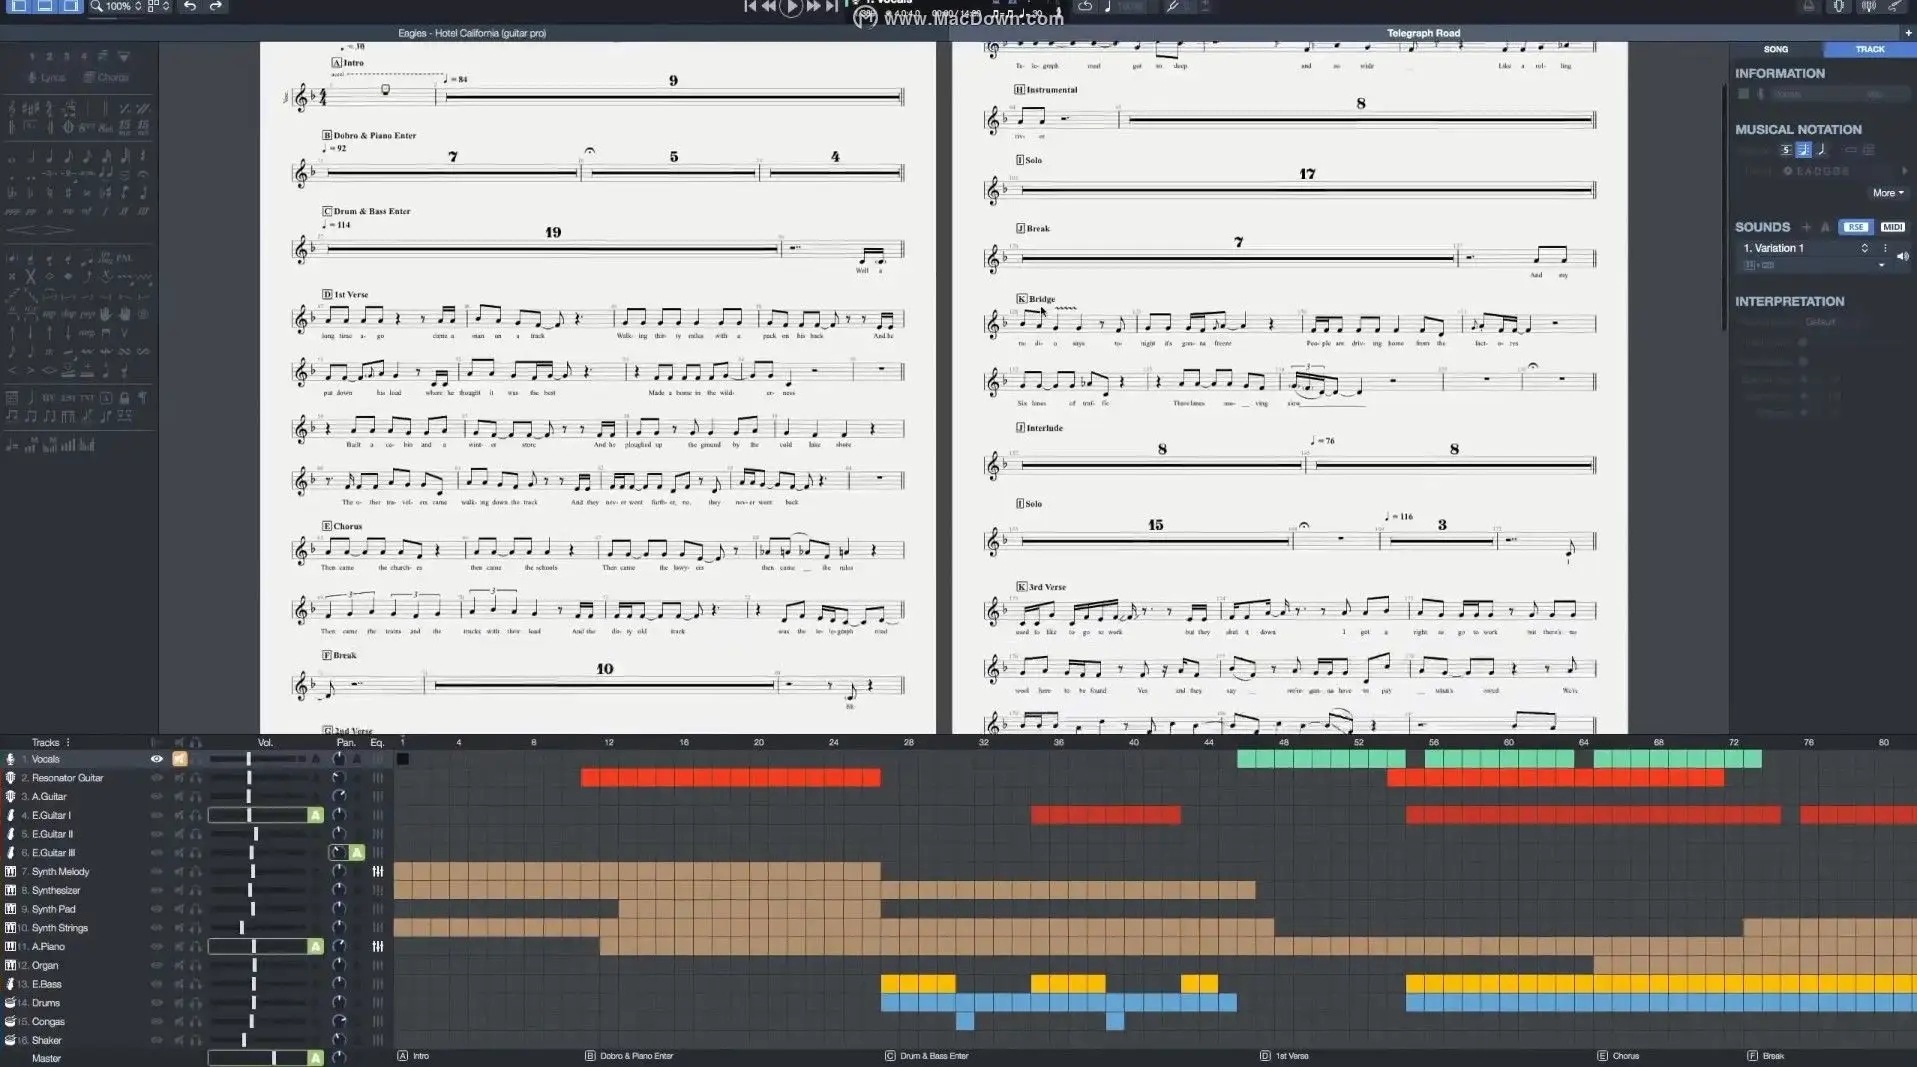Toggle the loop icon in the toolbar

[x=1085, y=6]
